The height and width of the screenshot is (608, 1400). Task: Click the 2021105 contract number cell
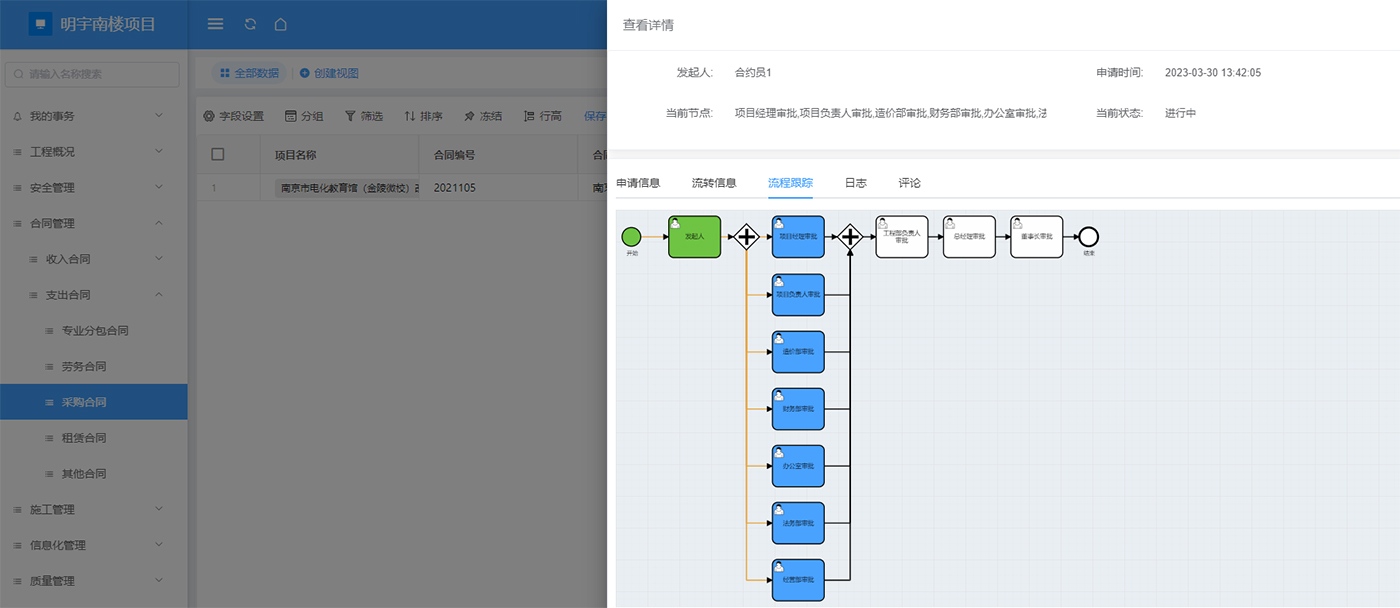click(x=454, y=187)
